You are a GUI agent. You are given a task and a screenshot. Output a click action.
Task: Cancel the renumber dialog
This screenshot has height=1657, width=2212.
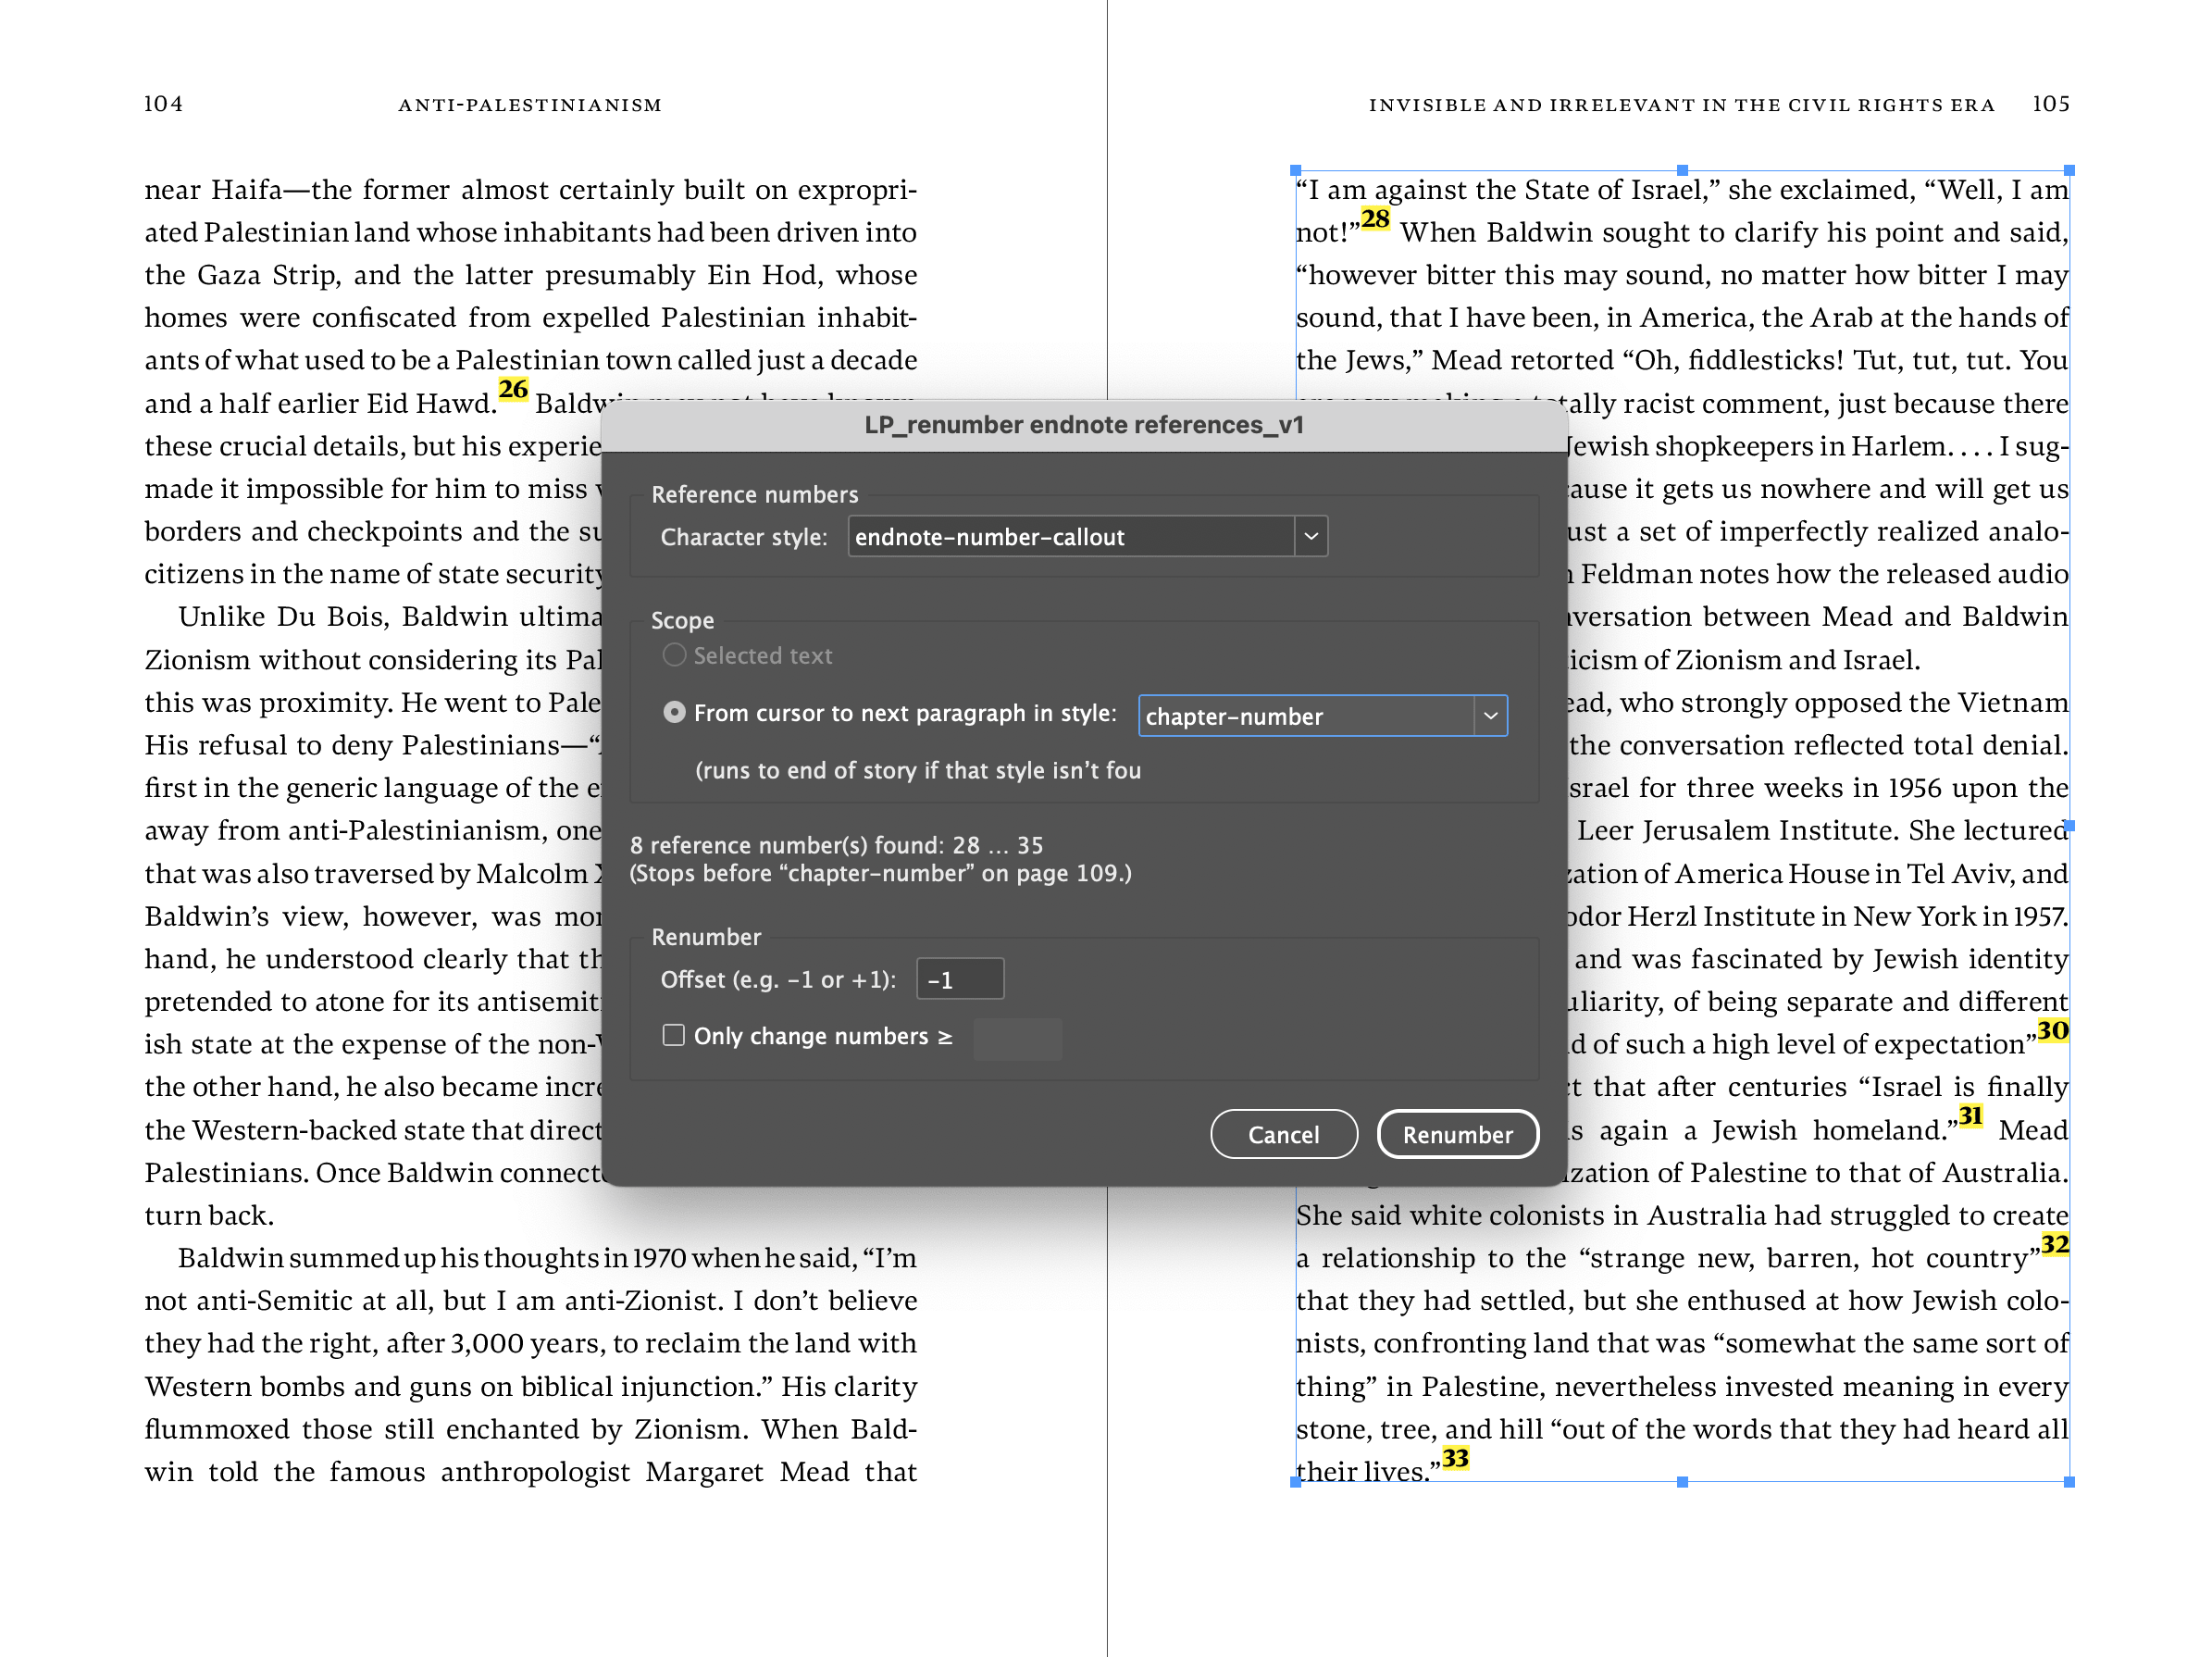coord(1283,1134)
